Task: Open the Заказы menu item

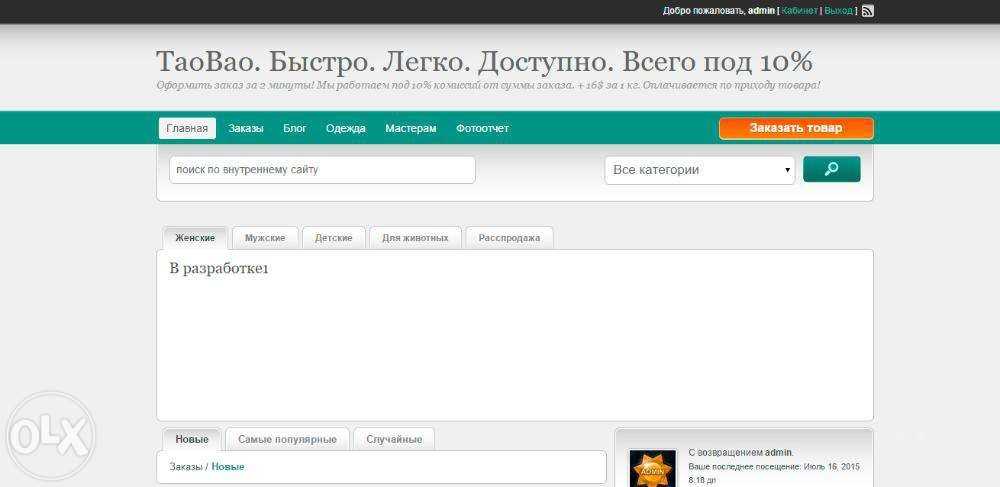Action: coord(246,128)
